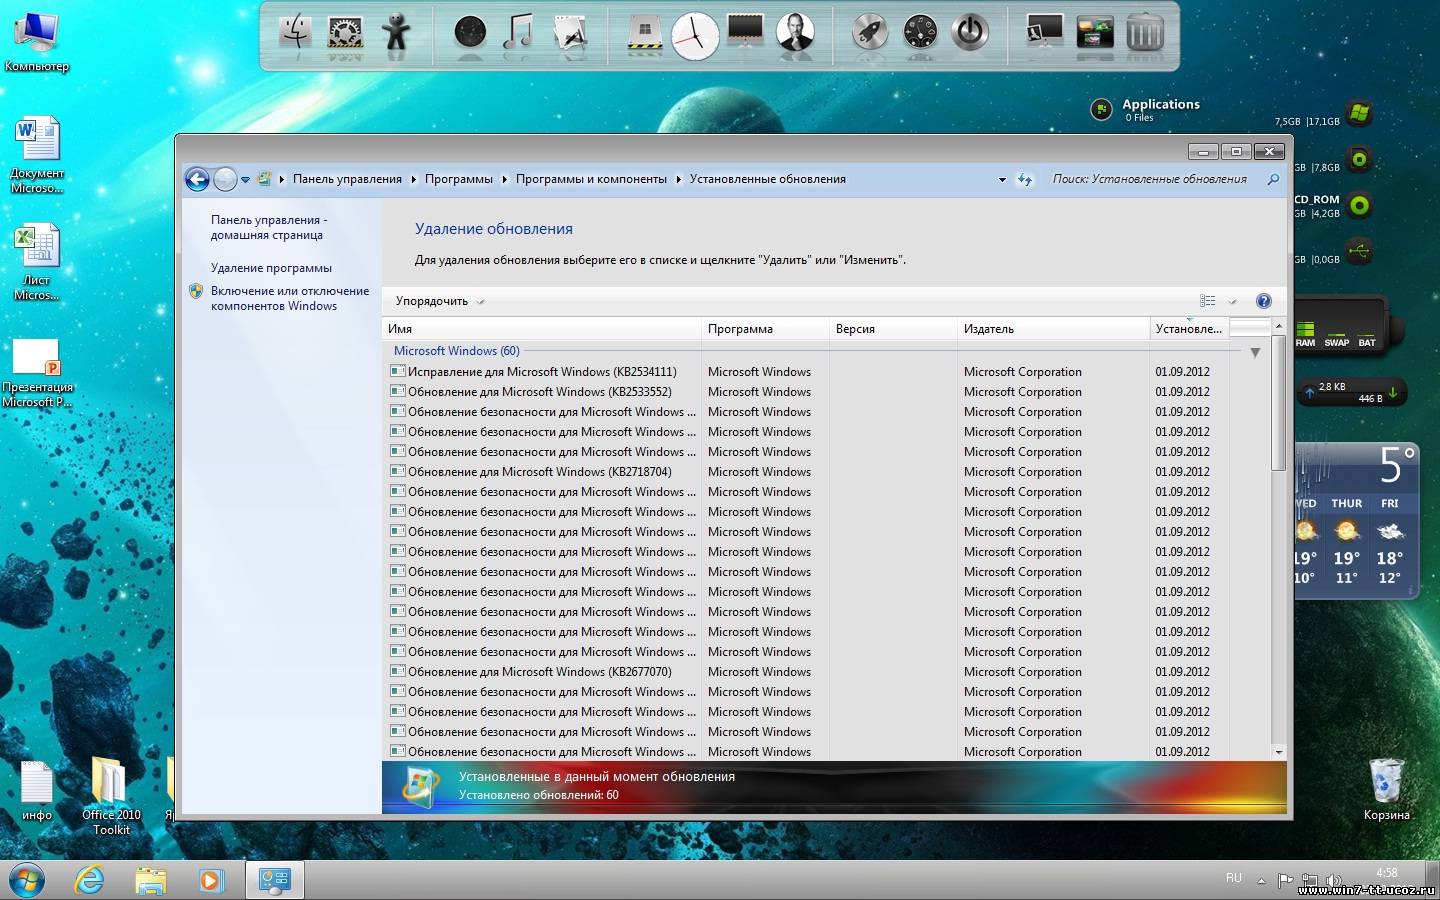Expand the arrow after Панель управления breadcrumb
The image size is (1440, 900).
[413, 180]
